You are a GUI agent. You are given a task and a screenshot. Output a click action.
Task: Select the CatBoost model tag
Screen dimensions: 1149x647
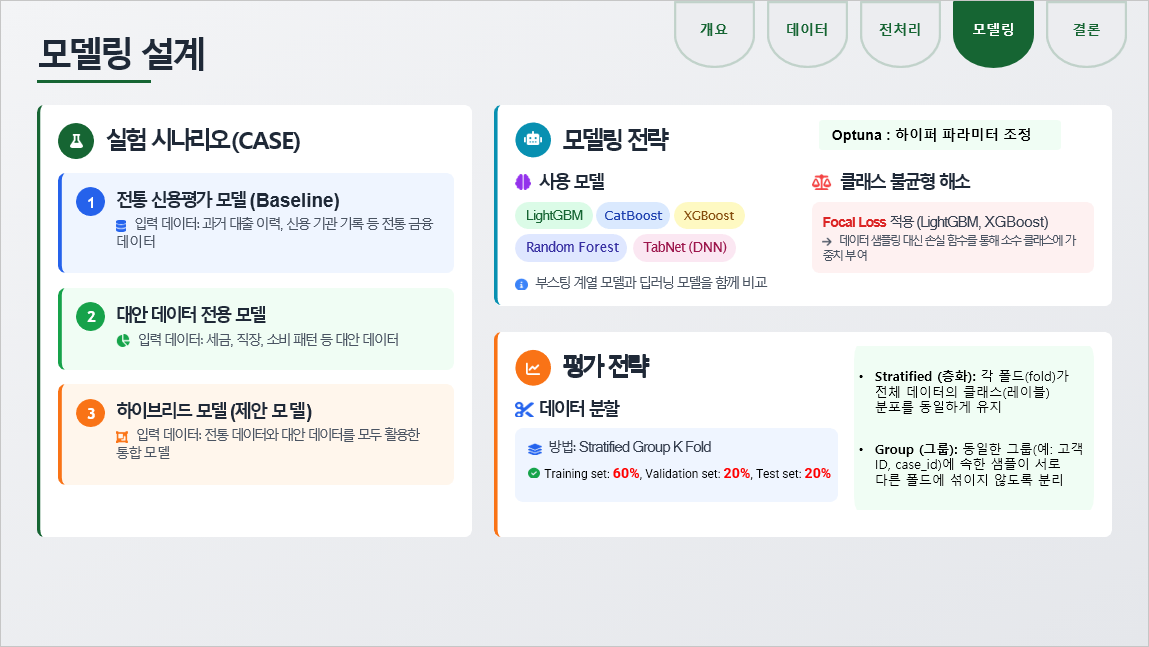tap(633, 216)
